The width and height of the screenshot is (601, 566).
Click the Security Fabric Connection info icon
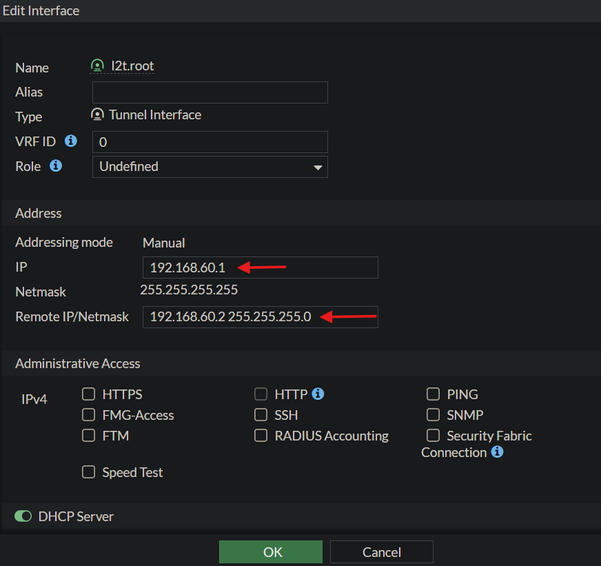497,452
